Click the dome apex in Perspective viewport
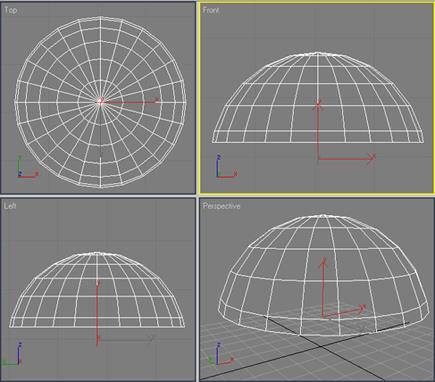The image size is (435, 382). (x=323, y=216)
